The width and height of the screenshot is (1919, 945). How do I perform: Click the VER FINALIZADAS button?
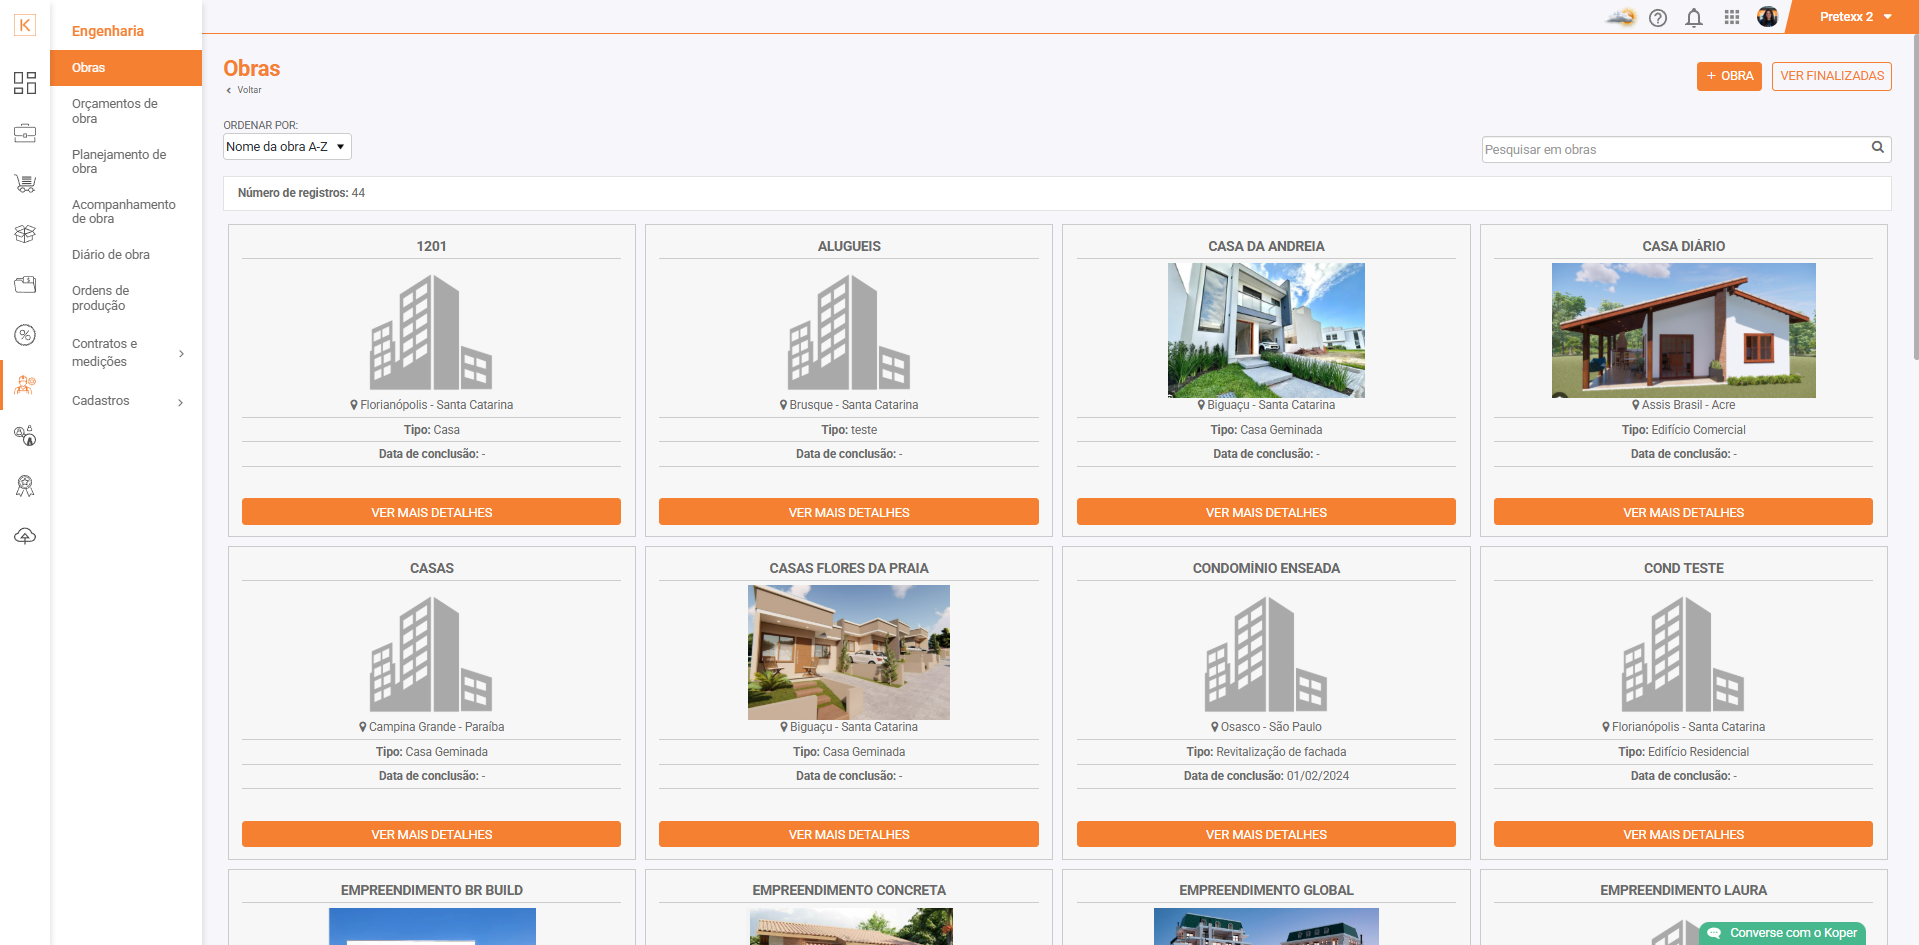[1831, 76]
